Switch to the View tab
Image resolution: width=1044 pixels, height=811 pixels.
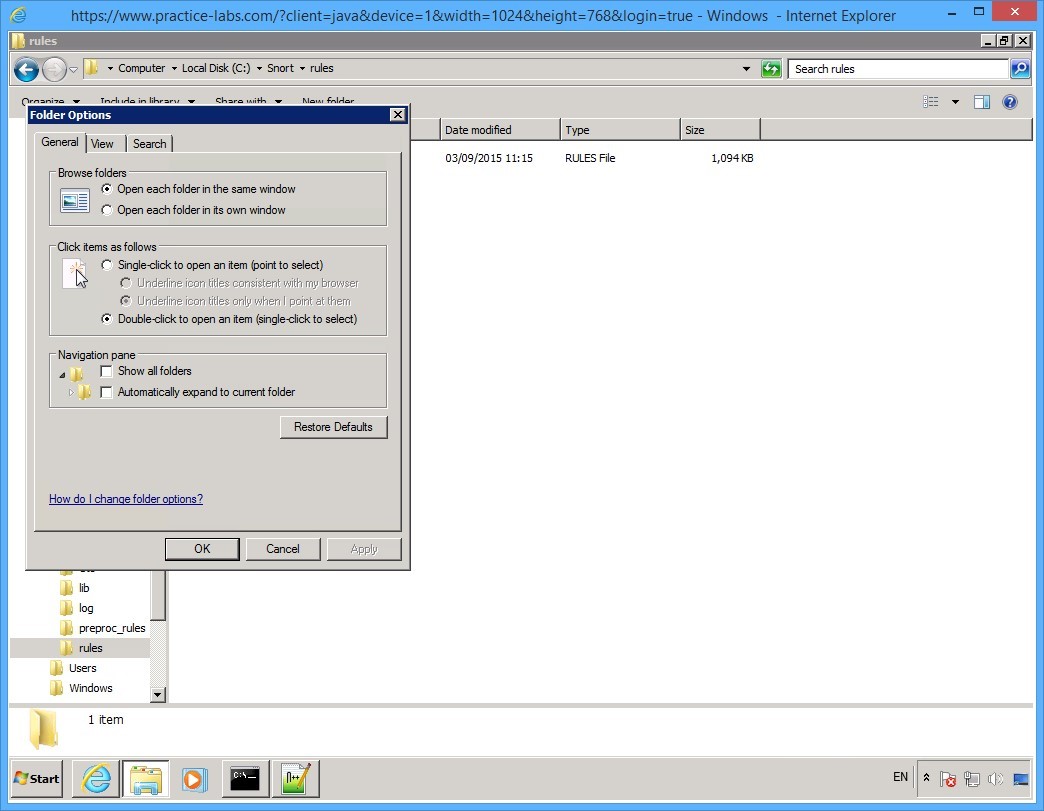103,143
